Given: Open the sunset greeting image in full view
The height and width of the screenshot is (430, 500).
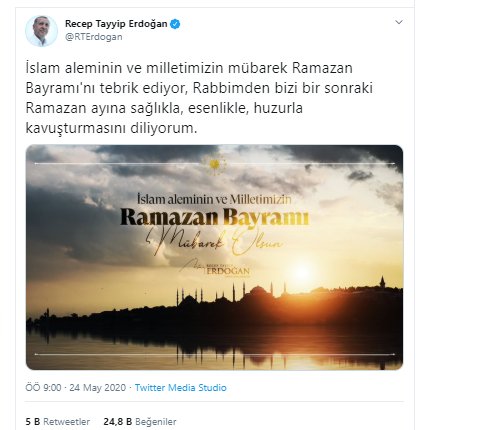Looking at the screenshot, I should click(214, 257).
